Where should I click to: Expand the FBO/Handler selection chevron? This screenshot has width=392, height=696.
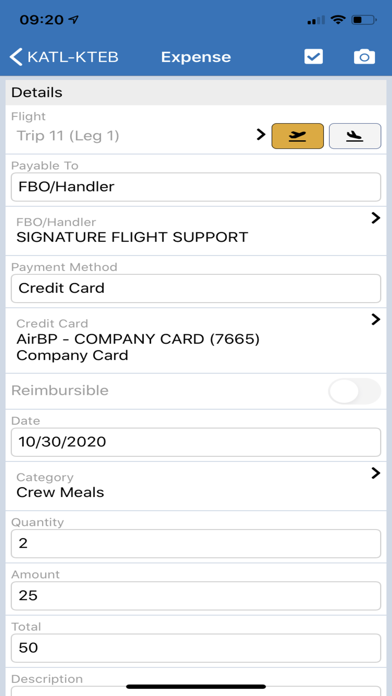pyautogui.click(x=376, y=218)
